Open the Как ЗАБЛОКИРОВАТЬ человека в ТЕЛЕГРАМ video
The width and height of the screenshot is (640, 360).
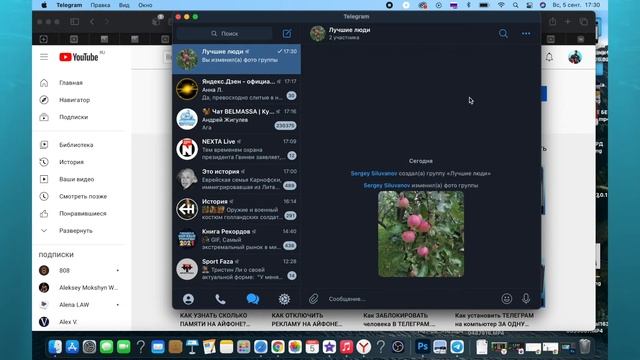[399, 320]
